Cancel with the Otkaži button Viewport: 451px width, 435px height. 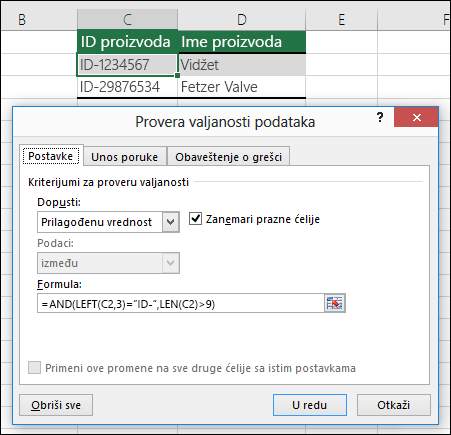click(x=394, y=405)
